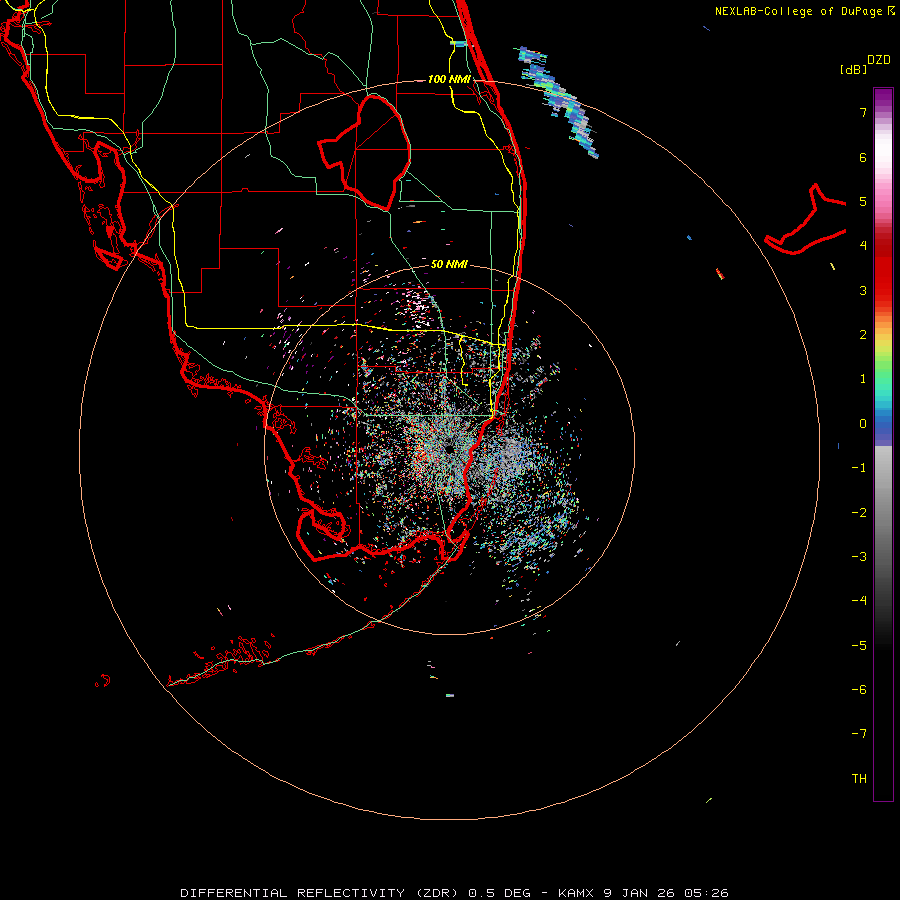
Task: Click the -5 value on color scale
Action: 859,646
